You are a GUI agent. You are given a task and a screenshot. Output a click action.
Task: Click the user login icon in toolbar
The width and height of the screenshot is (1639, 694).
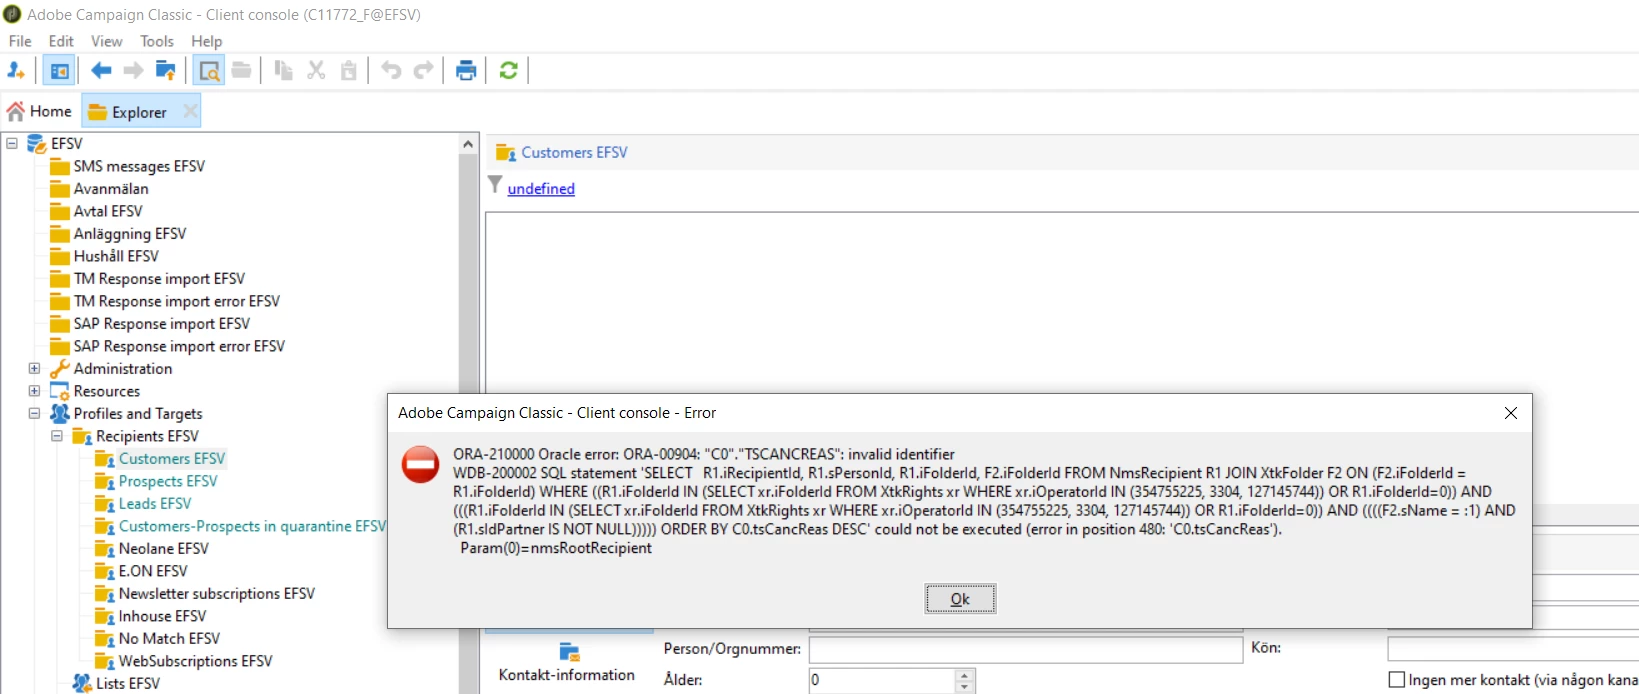[x=16, y=70]
